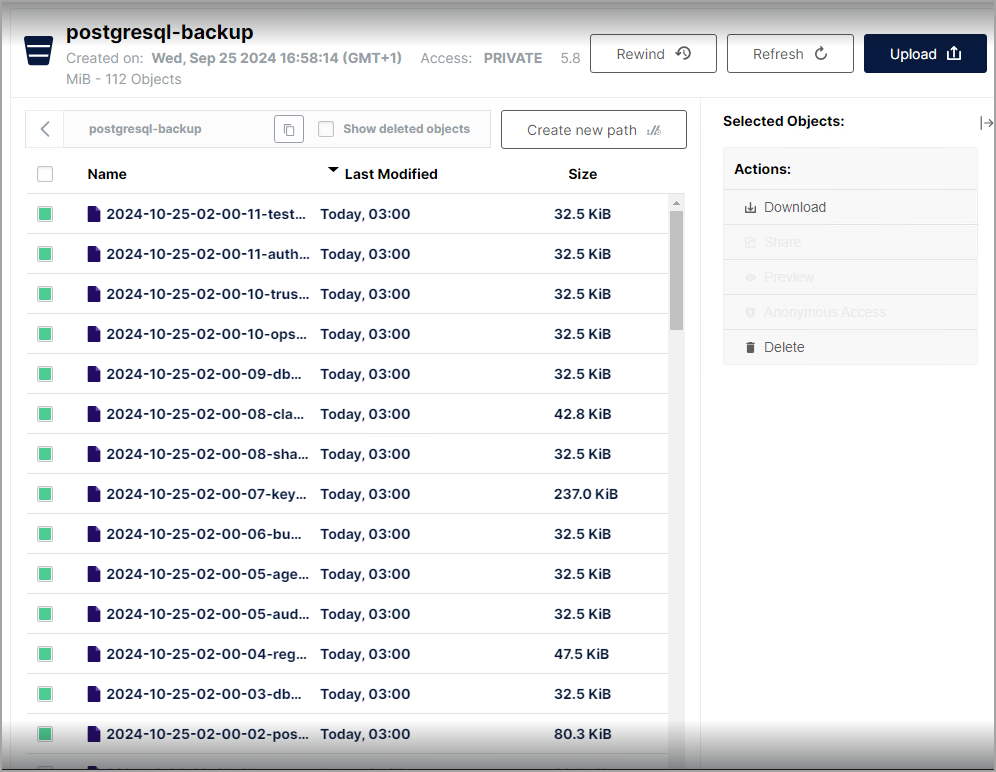
Task: Sort the list by Name column
Action: [107, 174]
